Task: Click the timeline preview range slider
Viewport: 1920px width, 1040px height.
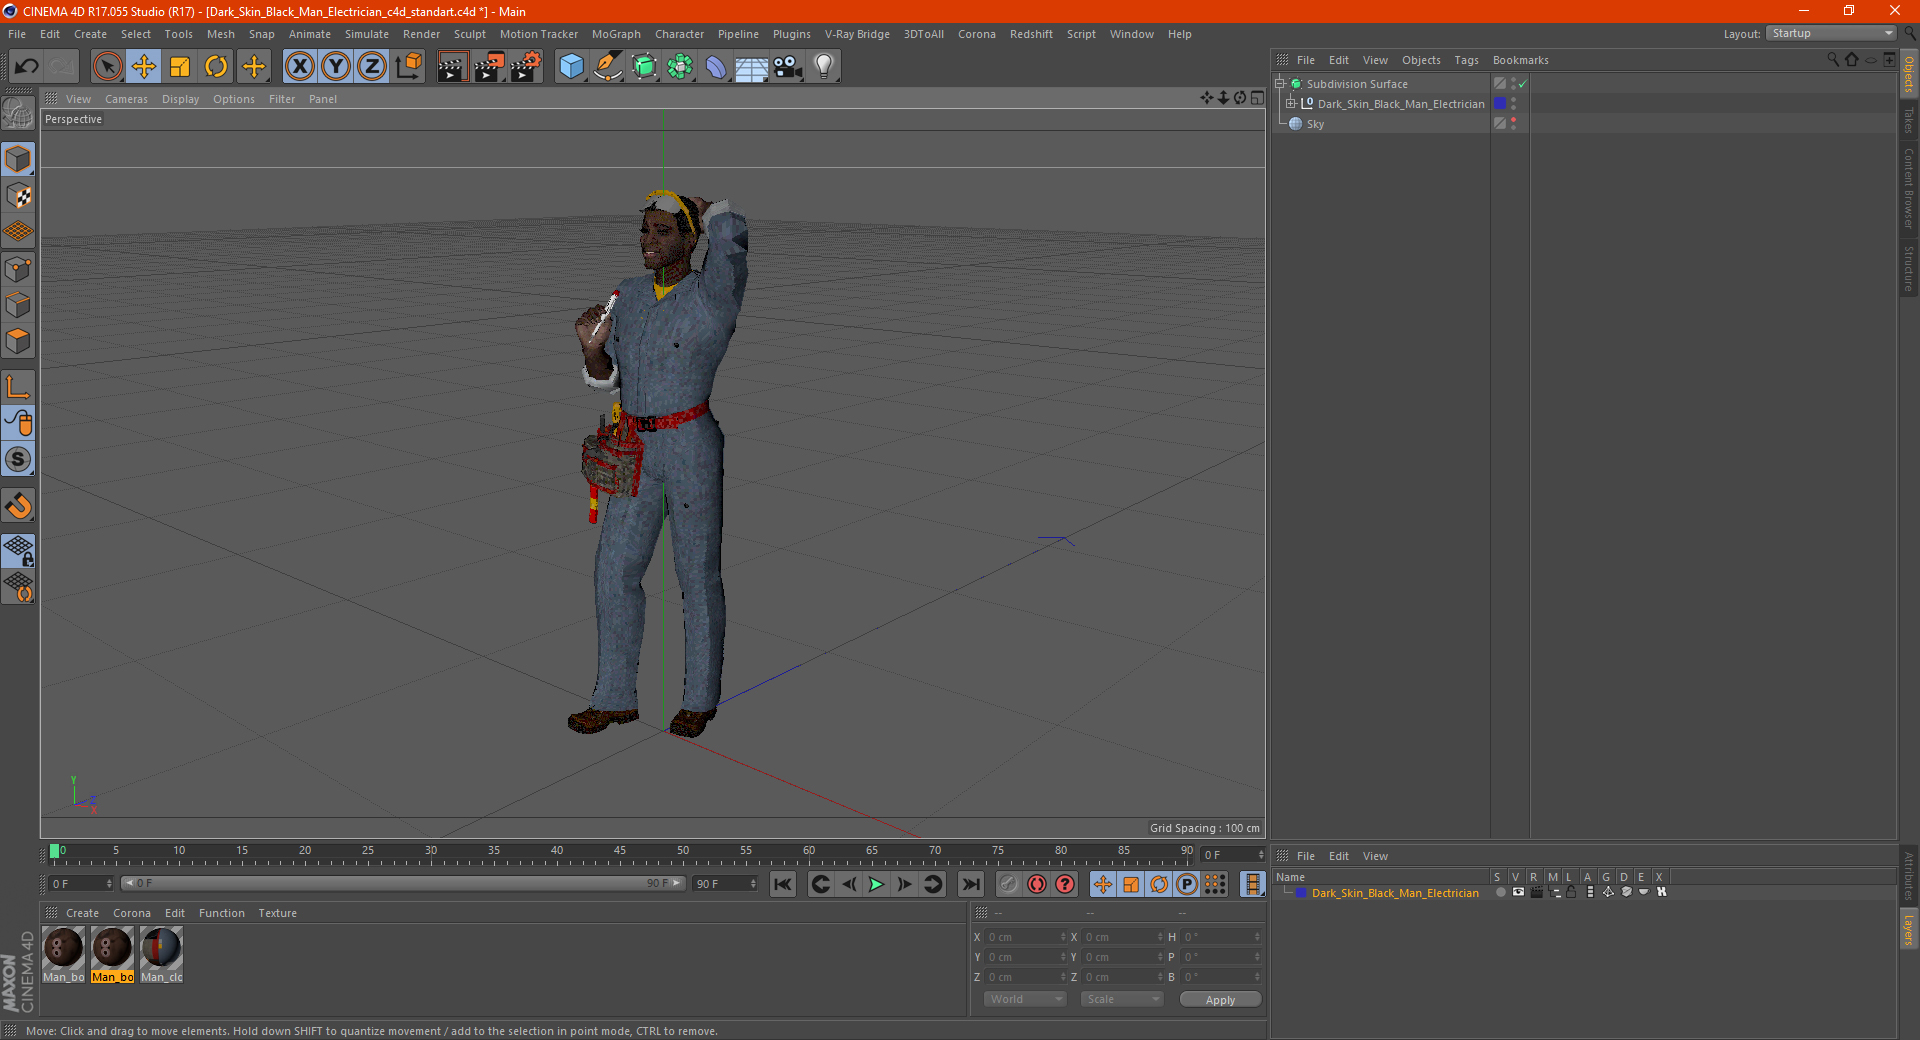Action: point(403,883)
